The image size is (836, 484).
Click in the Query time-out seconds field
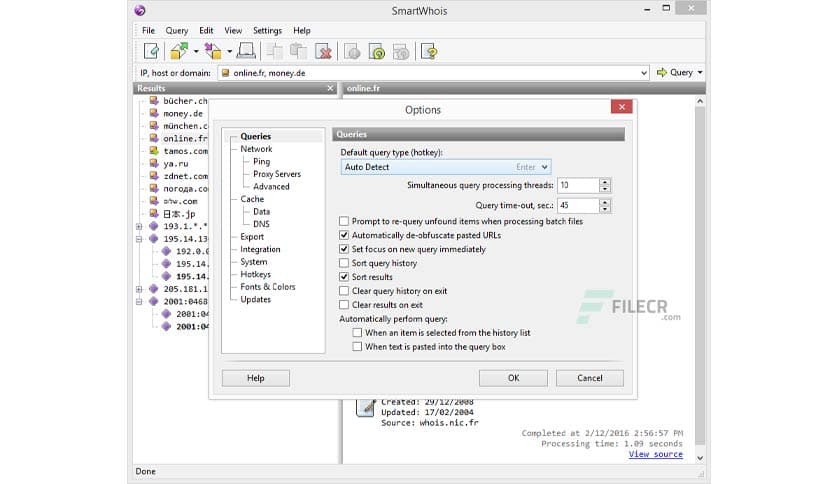click(x=578, y=205)
